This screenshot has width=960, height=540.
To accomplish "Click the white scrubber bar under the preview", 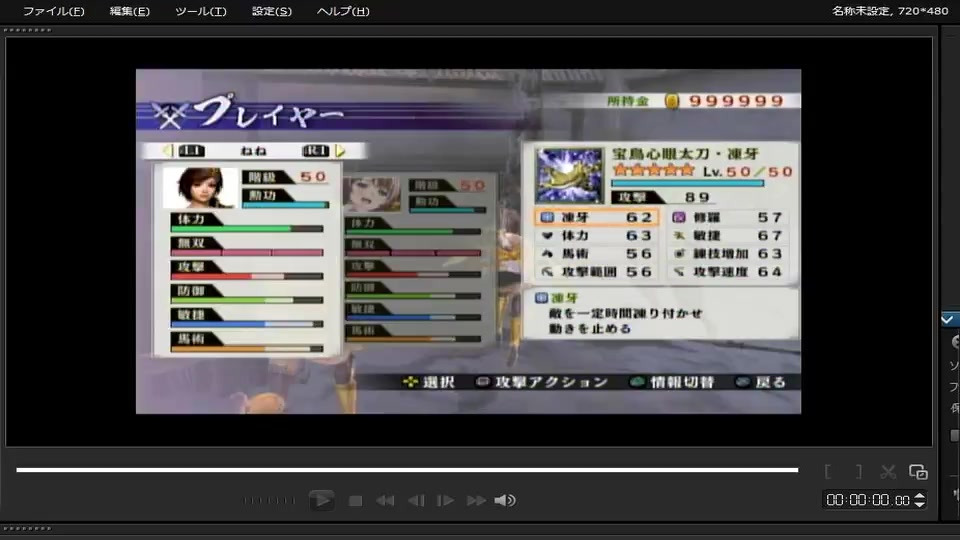I will (407, 470).
